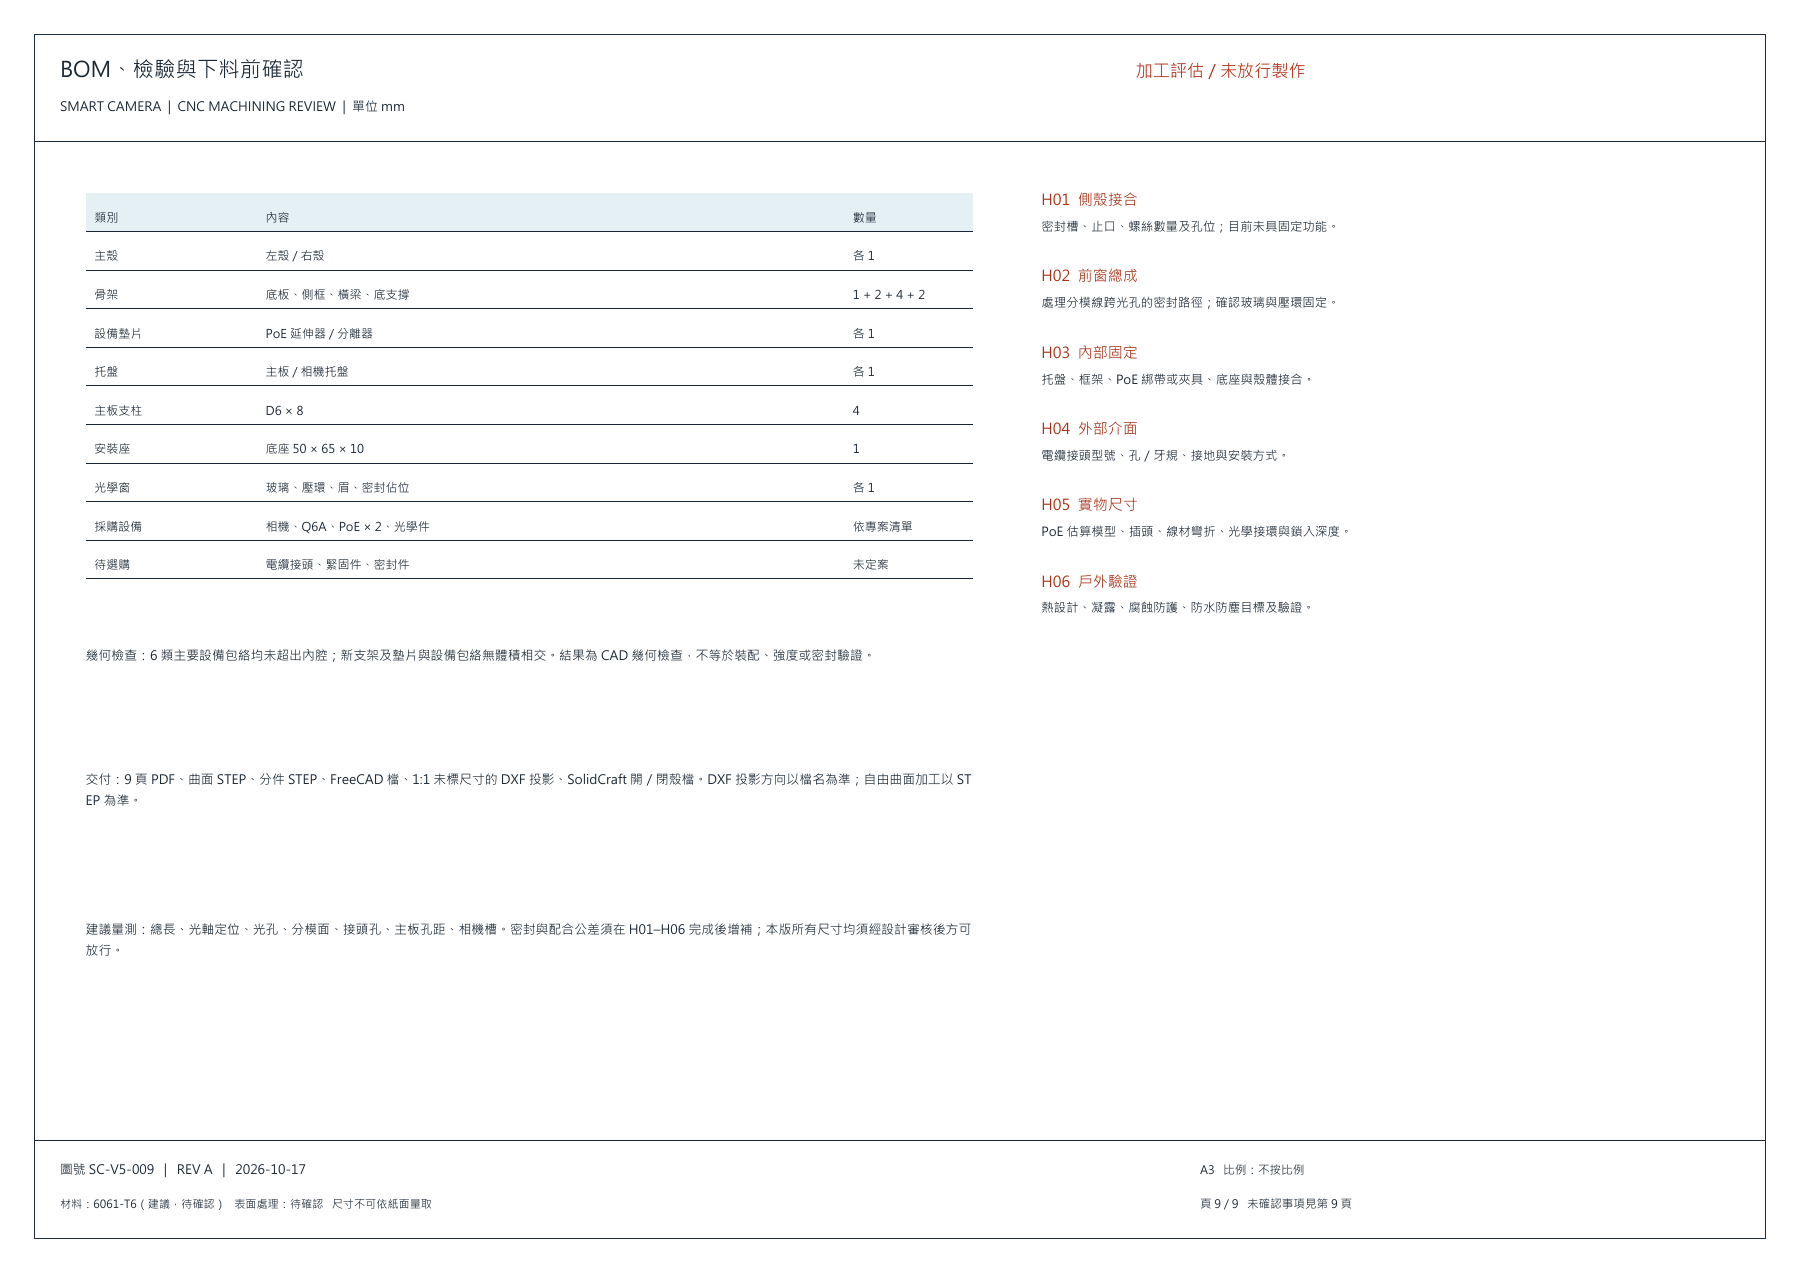Image resolution: width=1800 pixels, height=1273 pixels.
Task: Select the paragraph starting '建議量測：總長'
Action: pos(529,939)
